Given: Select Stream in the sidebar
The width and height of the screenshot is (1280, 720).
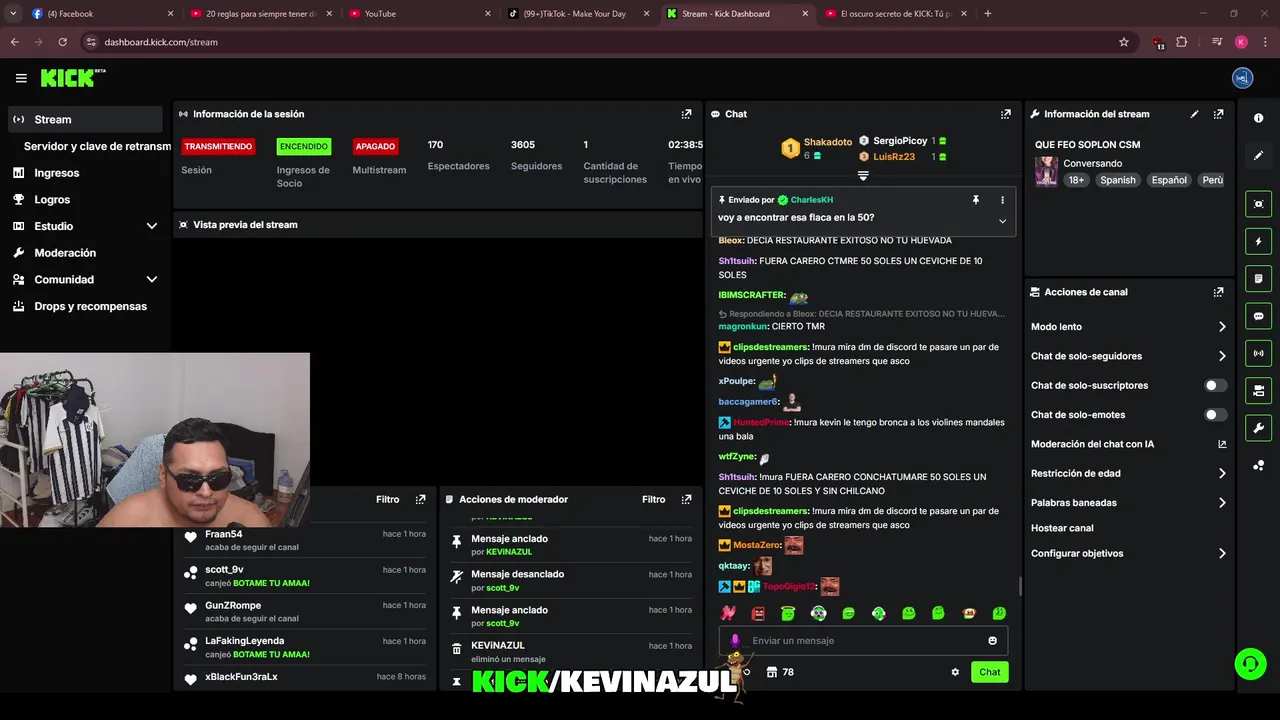Looking at the screenshot, I should [85, 119].
